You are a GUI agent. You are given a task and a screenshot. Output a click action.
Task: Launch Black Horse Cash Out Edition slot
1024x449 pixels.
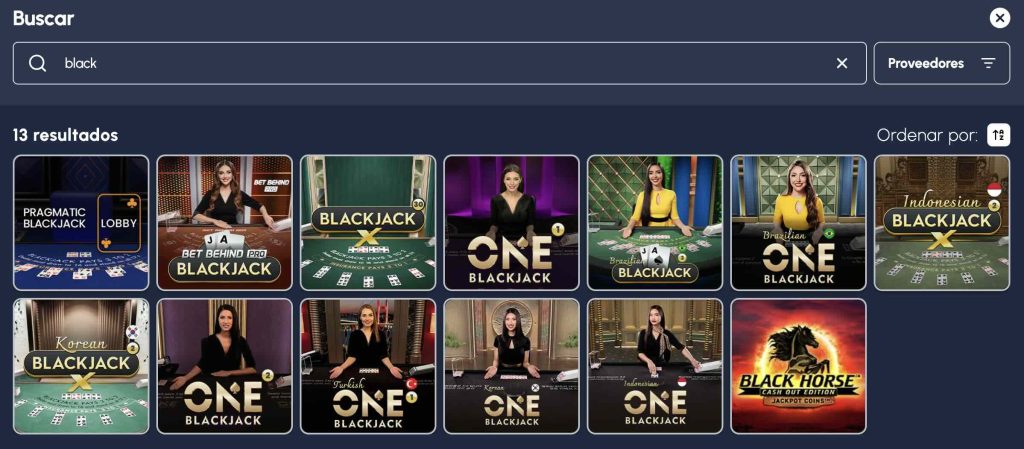pyautogui.click(x=799, y=366)
